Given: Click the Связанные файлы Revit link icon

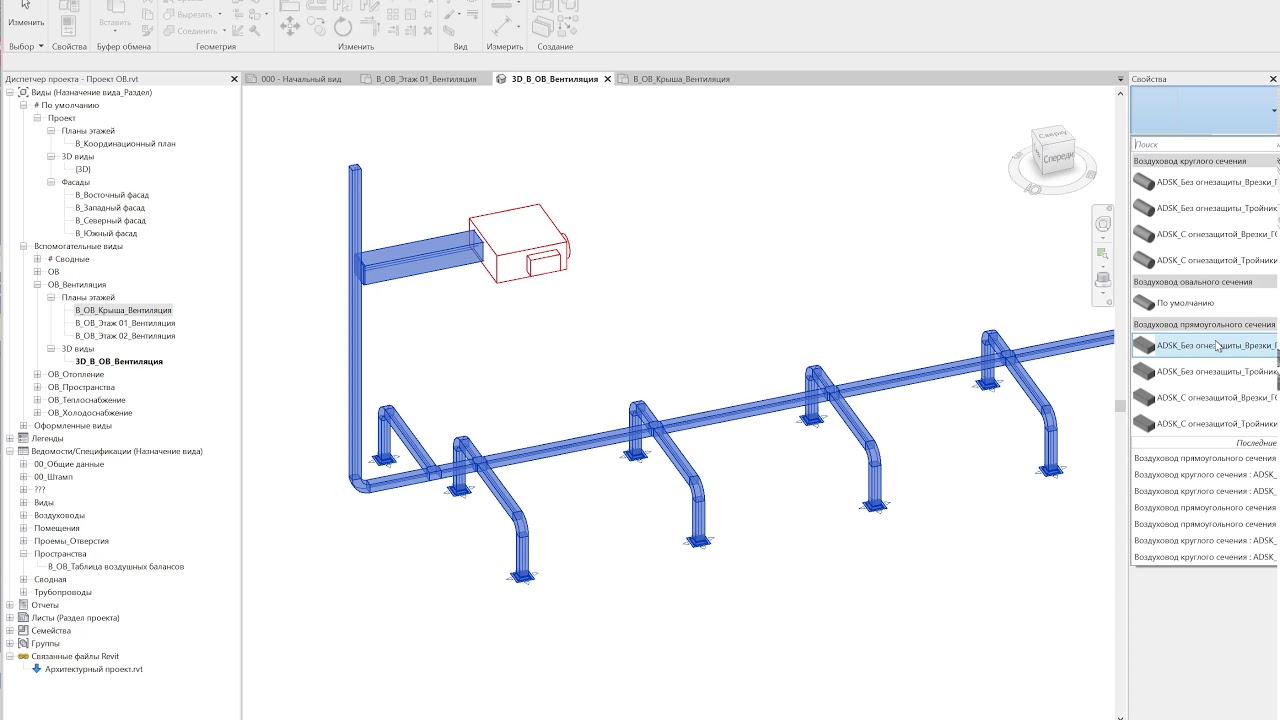Looking at the screenshot, I should coord(23,657).
